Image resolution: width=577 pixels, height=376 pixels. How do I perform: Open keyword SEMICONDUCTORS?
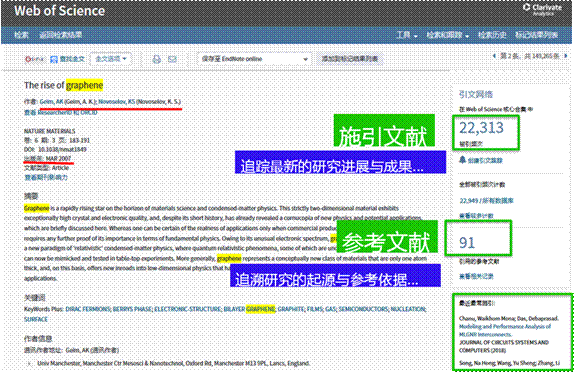[x=363, y=309]
